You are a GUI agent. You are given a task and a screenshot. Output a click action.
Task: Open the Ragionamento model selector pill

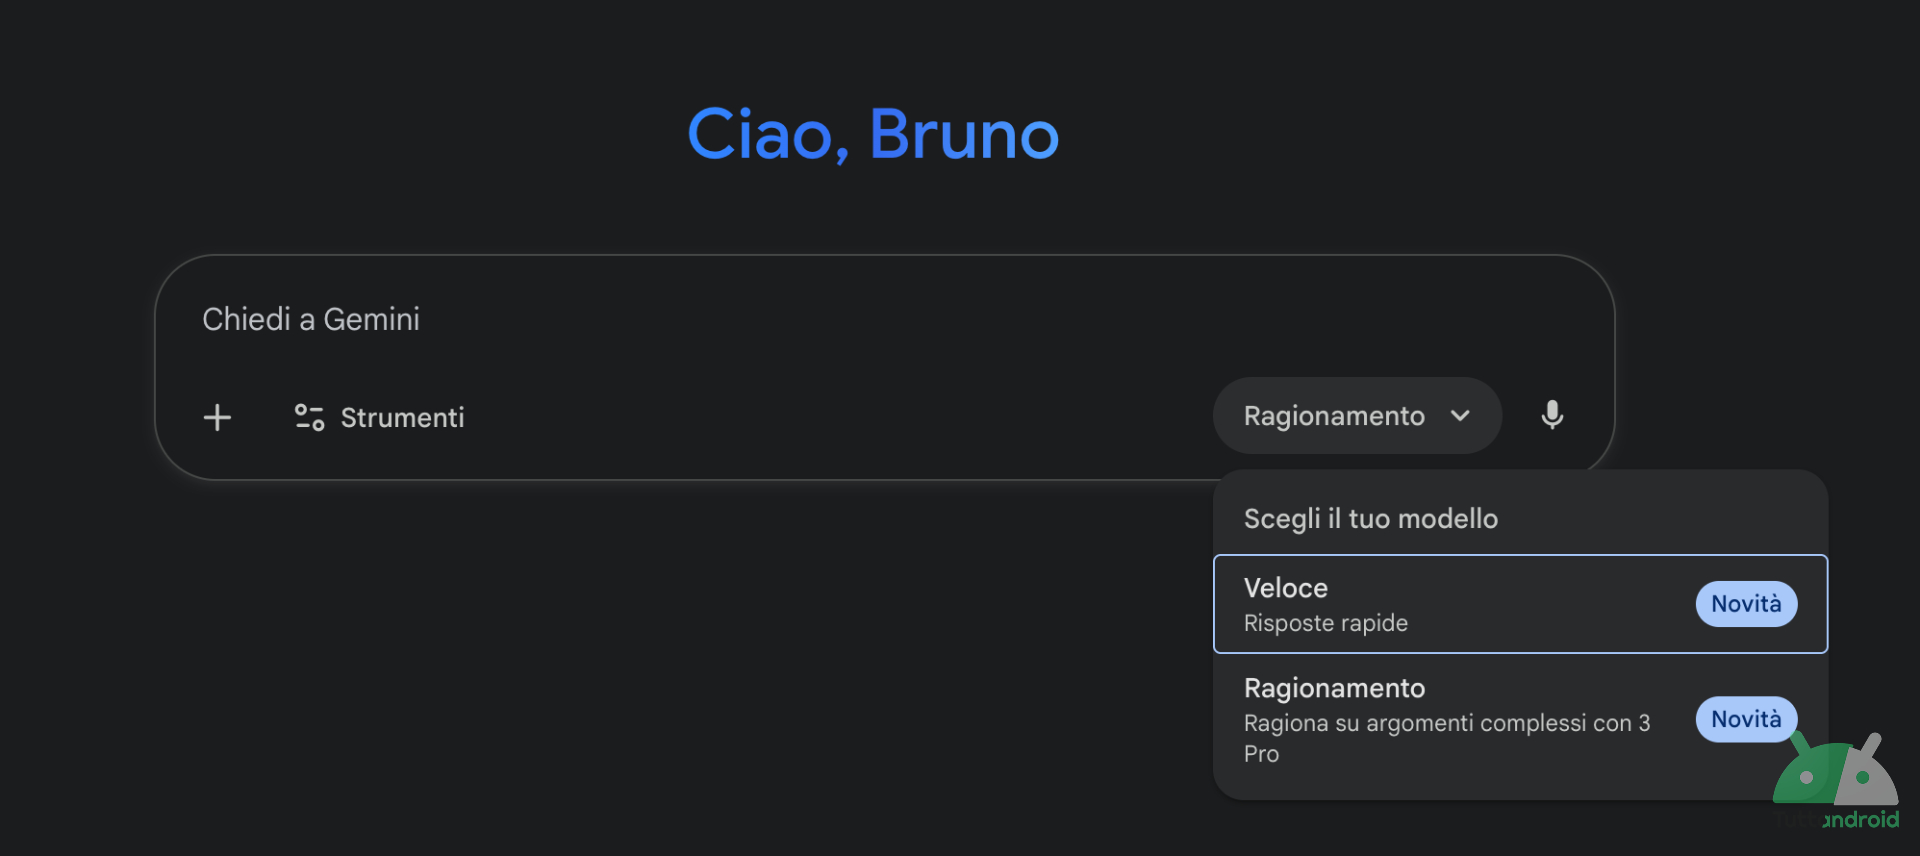pyautogui.click(x=1356, y=416)
